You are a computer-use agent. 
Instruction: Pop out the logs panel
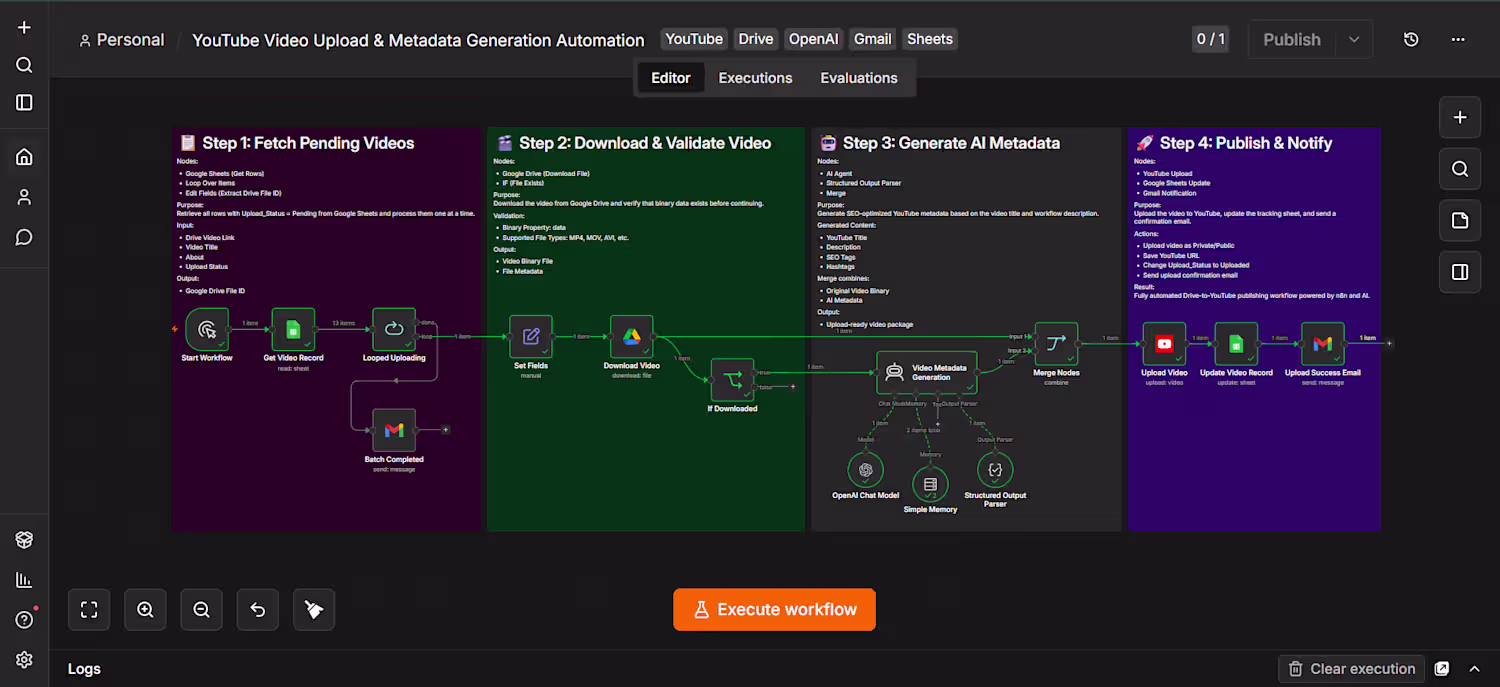(x=1442, y=669)
